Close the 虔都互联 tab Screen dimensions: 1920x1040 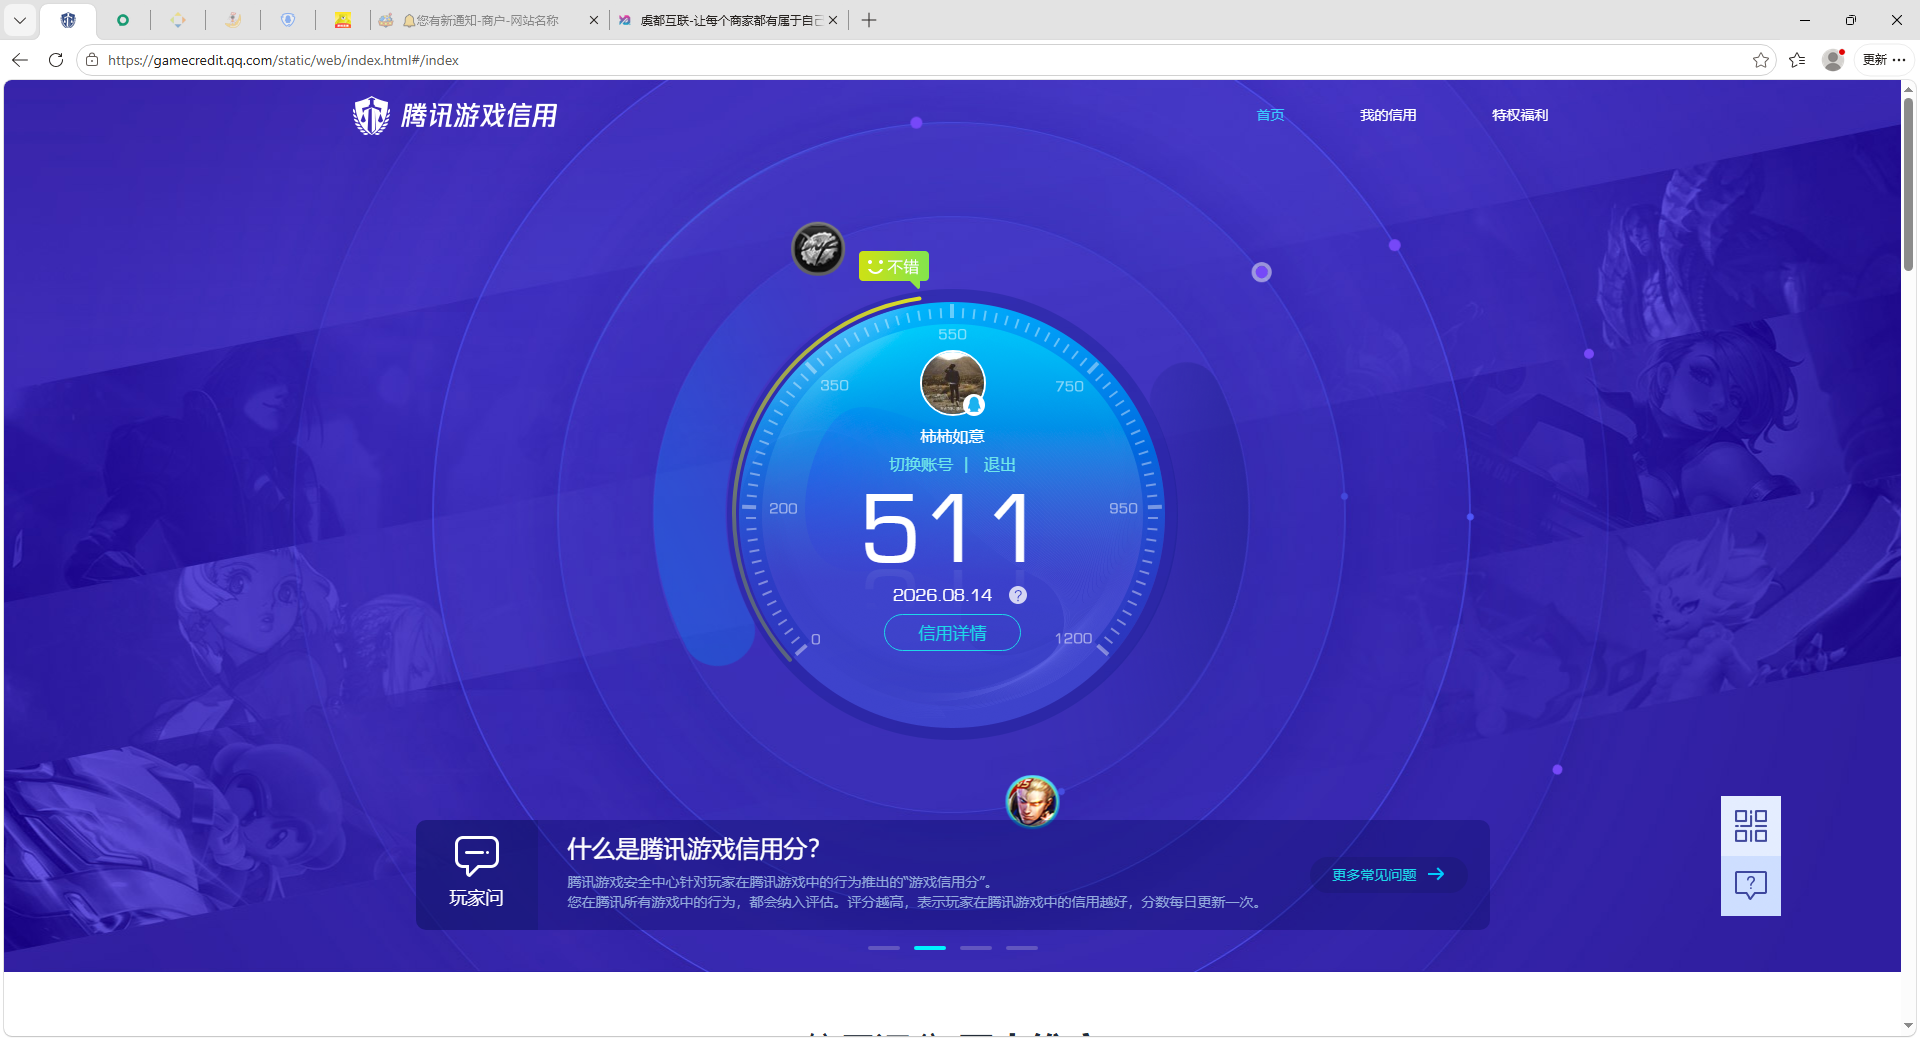pyautogui.click(x=833, y=20)
